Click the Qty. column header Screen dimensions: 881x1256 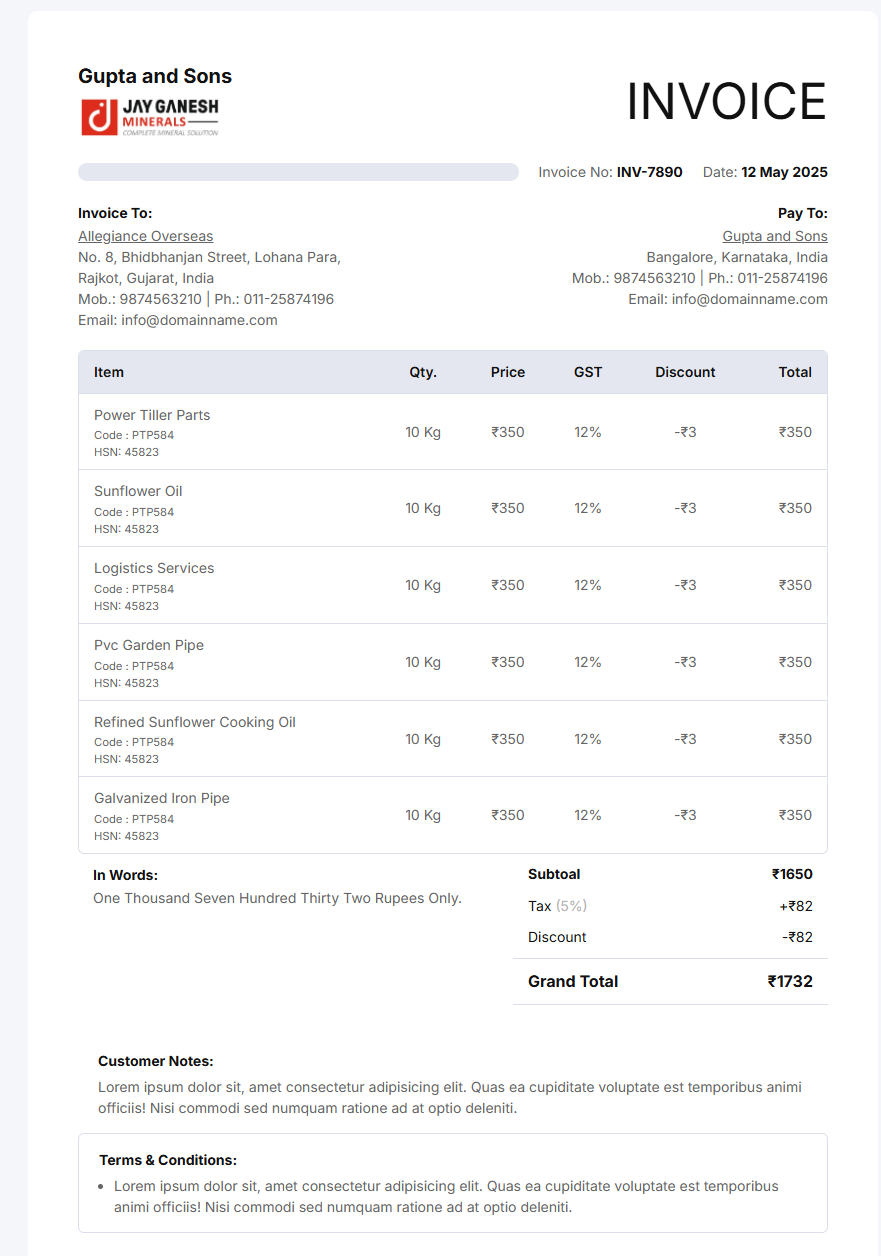[x=423, y=372]
